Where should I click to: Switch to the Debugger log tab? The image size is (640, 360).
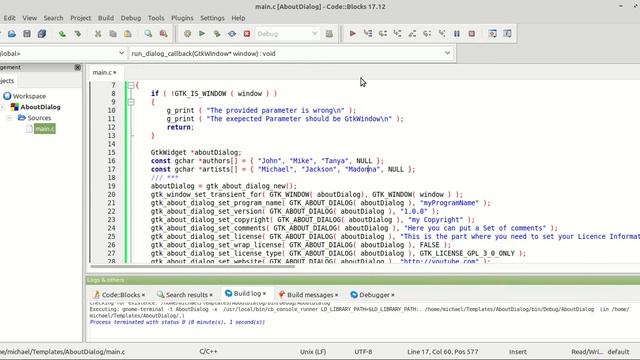(x=372, y=294)
